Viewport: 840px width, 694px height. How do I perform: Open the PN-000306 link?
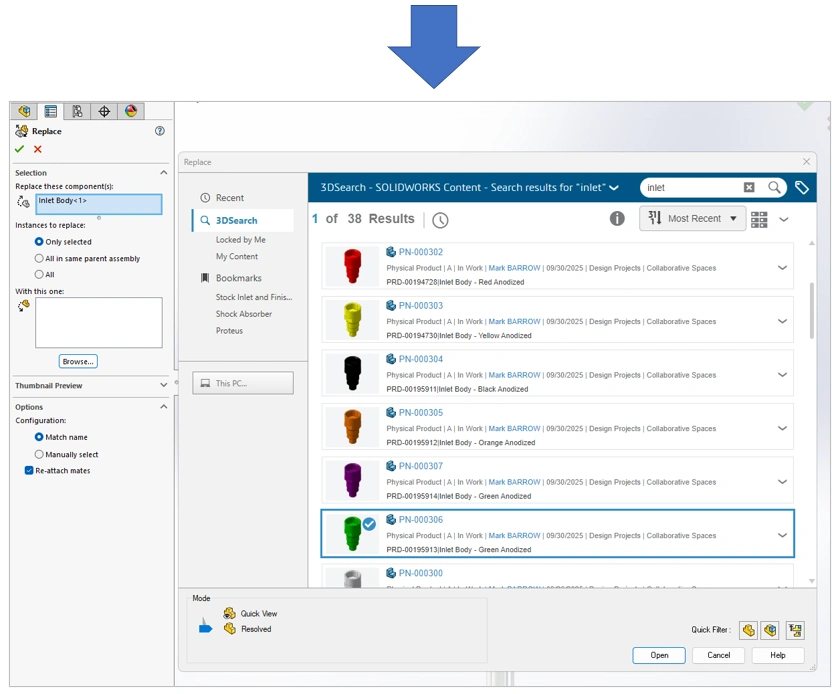click(x=421, y=520)
